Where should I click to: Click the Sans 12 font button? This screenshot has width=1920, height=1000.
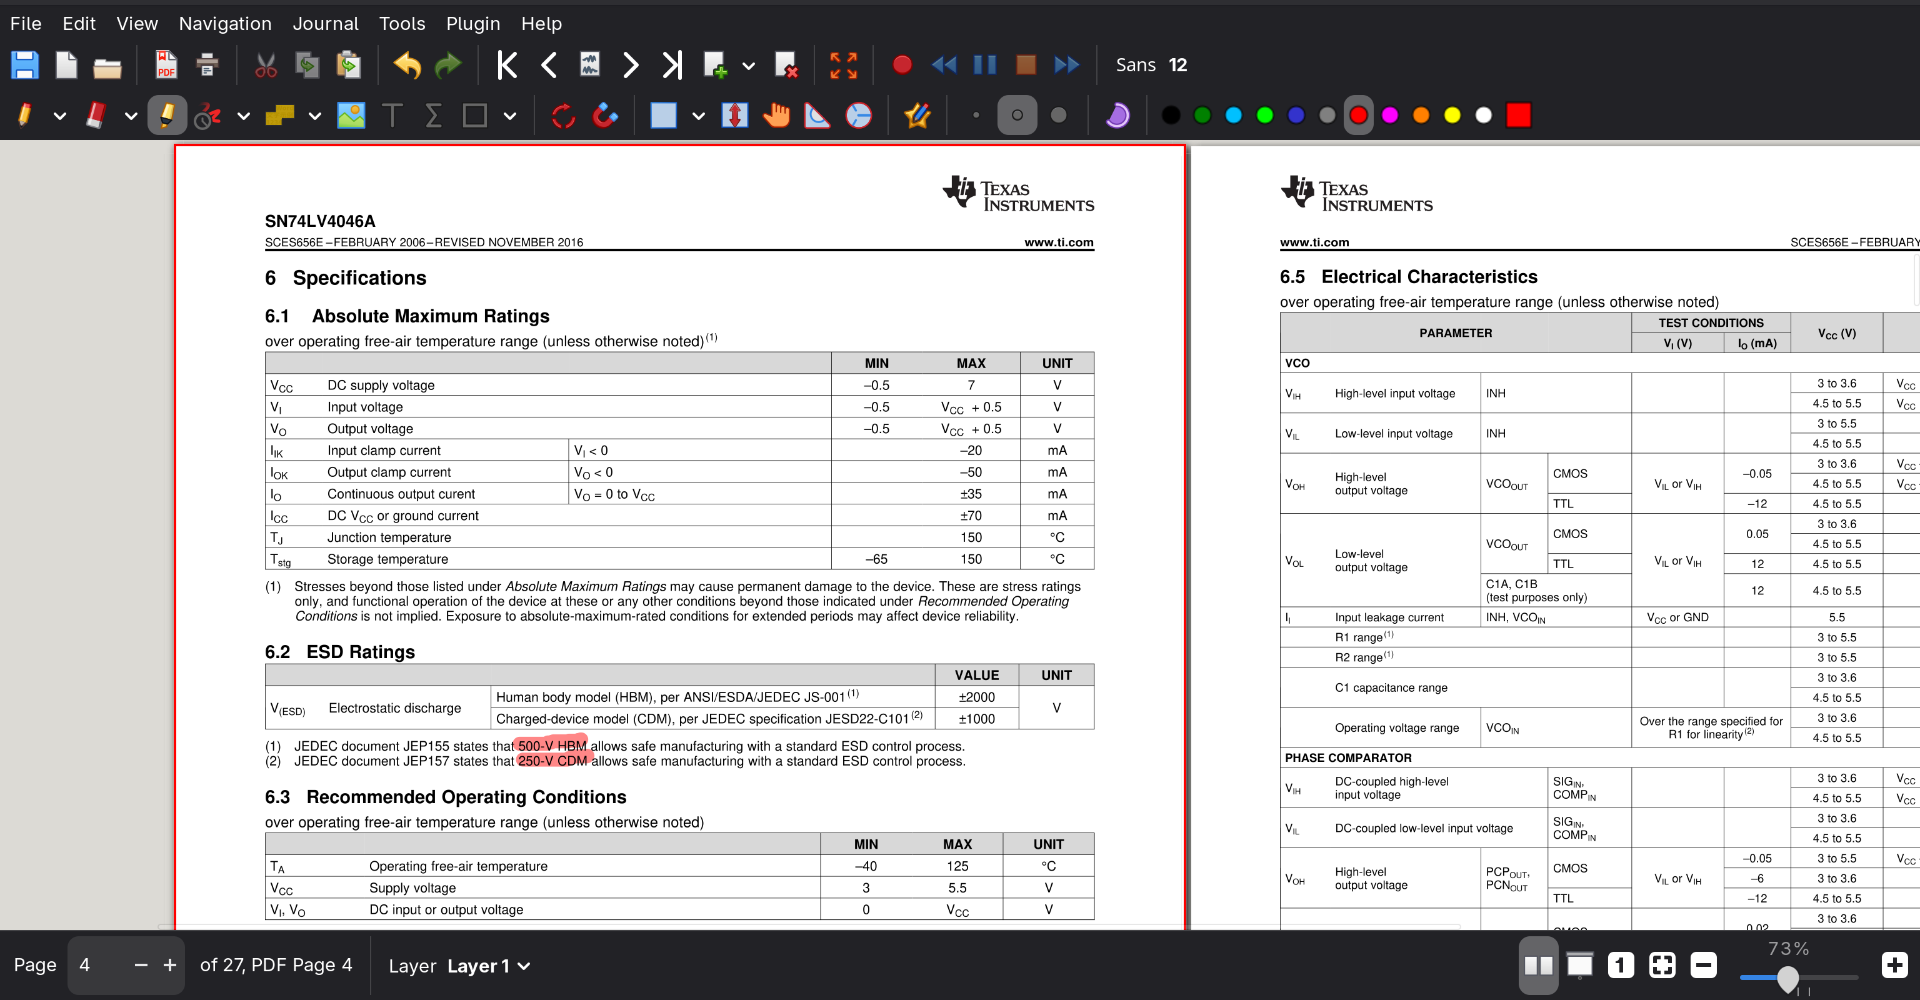[x=1151, y=65]
